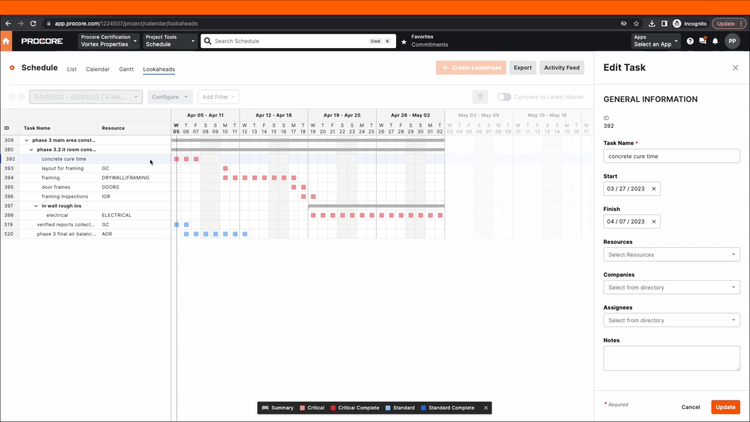Collapse in wall rough ins row
Image resolution: width=750 pixels, height=422 pixels.
click(36, 206)
